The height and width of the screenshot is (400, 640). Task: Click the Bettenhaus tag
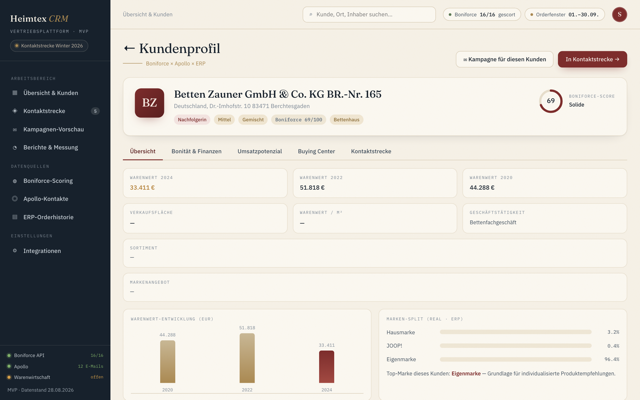[347, 120]
